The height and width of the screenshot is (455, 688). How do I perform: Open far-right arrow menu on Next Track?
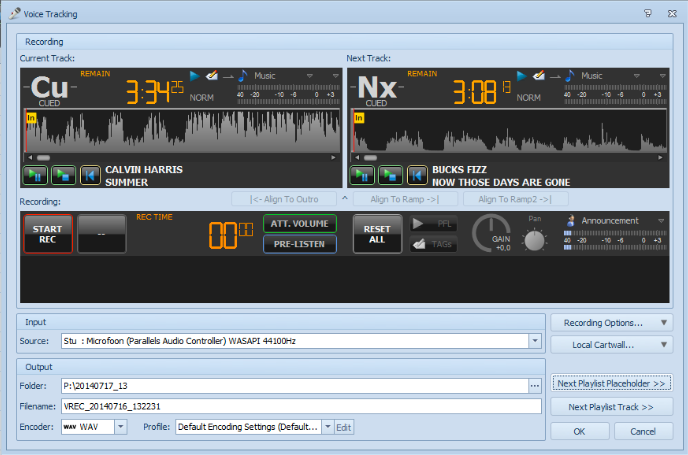pos(663,76)
